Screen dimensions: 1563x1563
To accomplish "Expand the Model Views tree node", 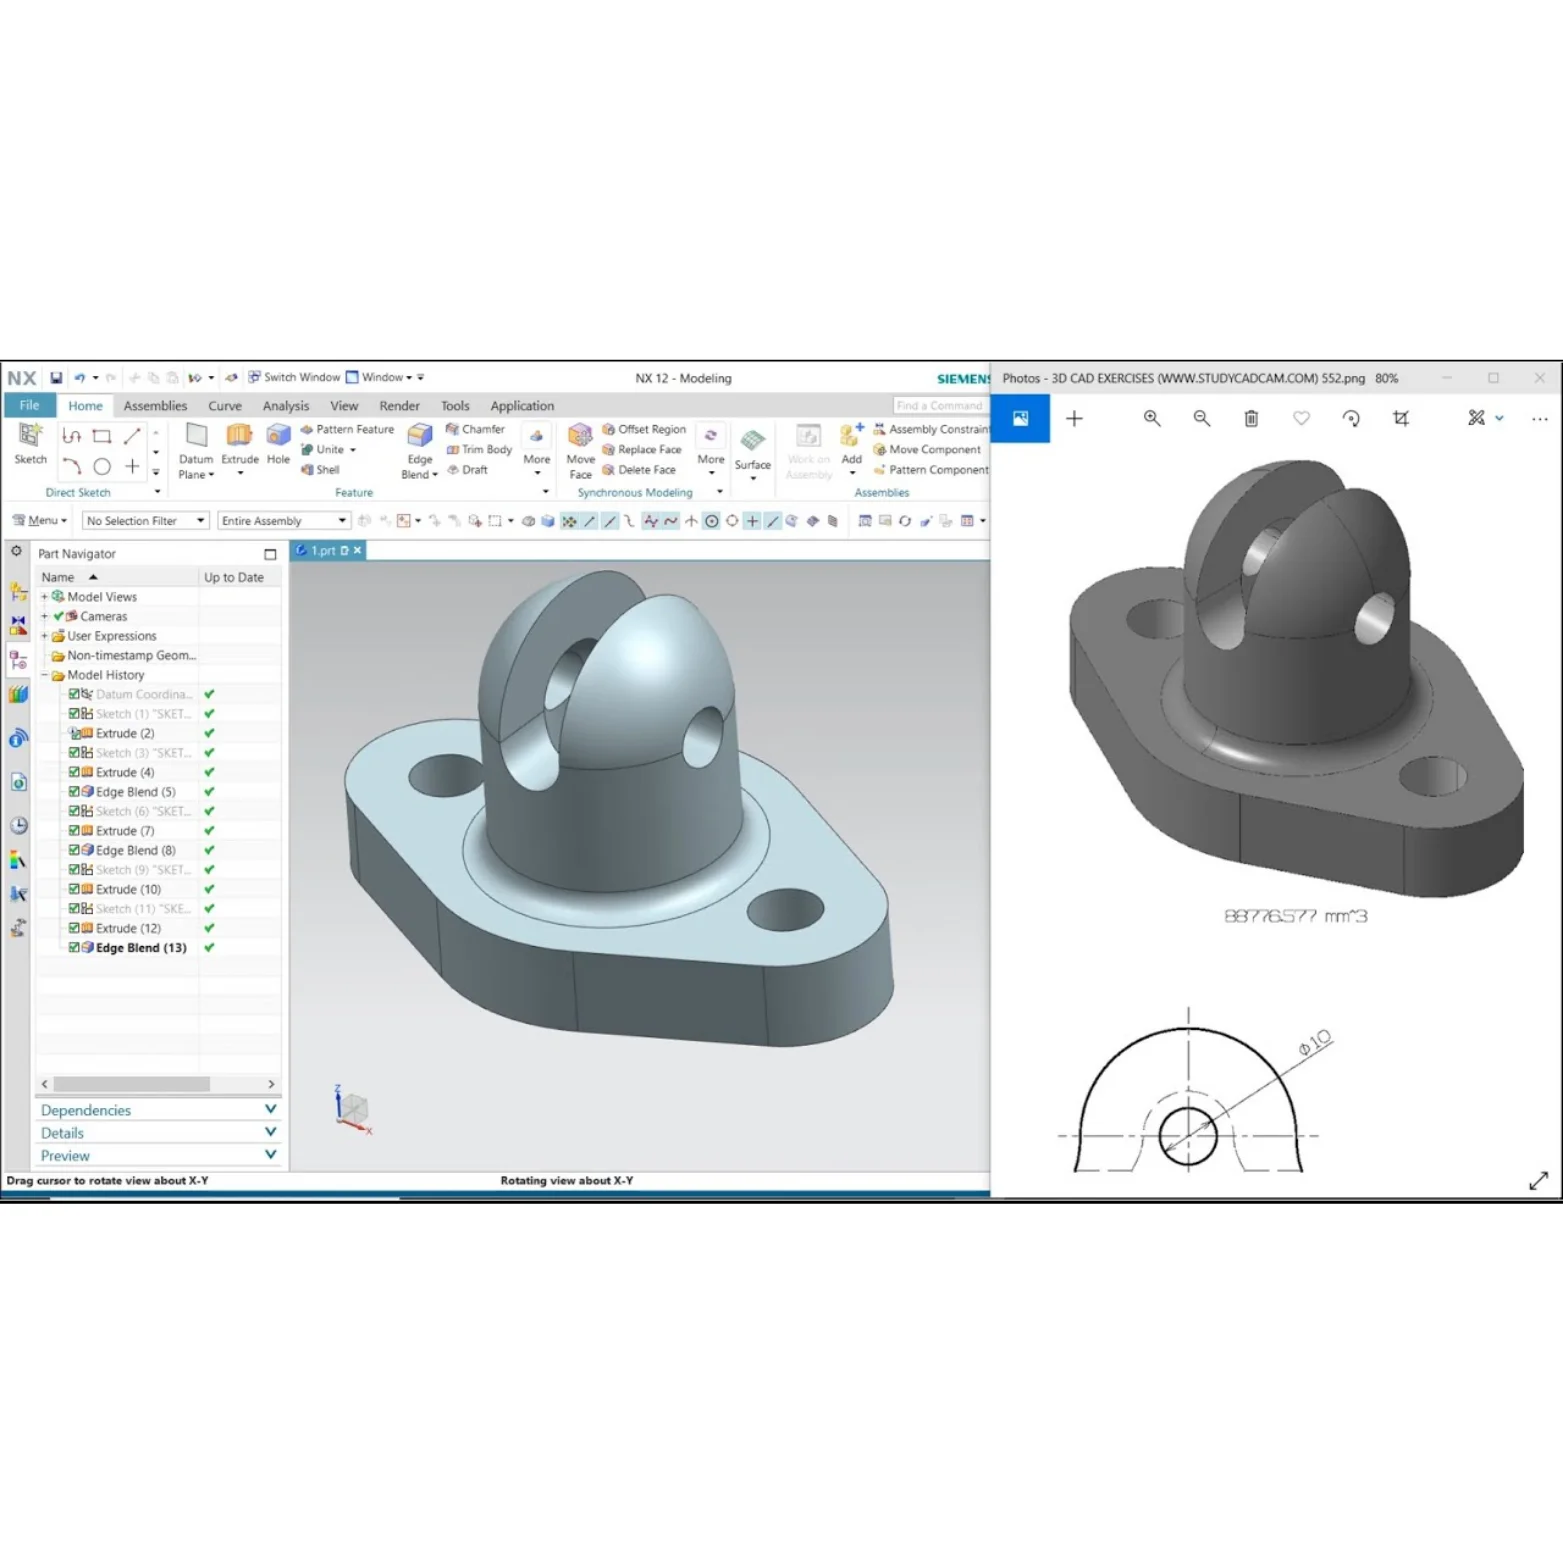I will click(44, 596).
